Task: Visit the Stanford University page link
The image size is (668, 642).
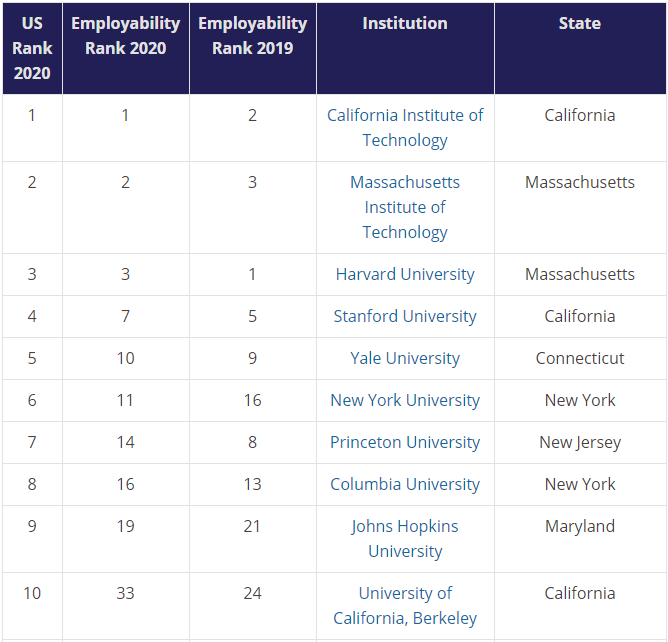Action: coord(405,316)
